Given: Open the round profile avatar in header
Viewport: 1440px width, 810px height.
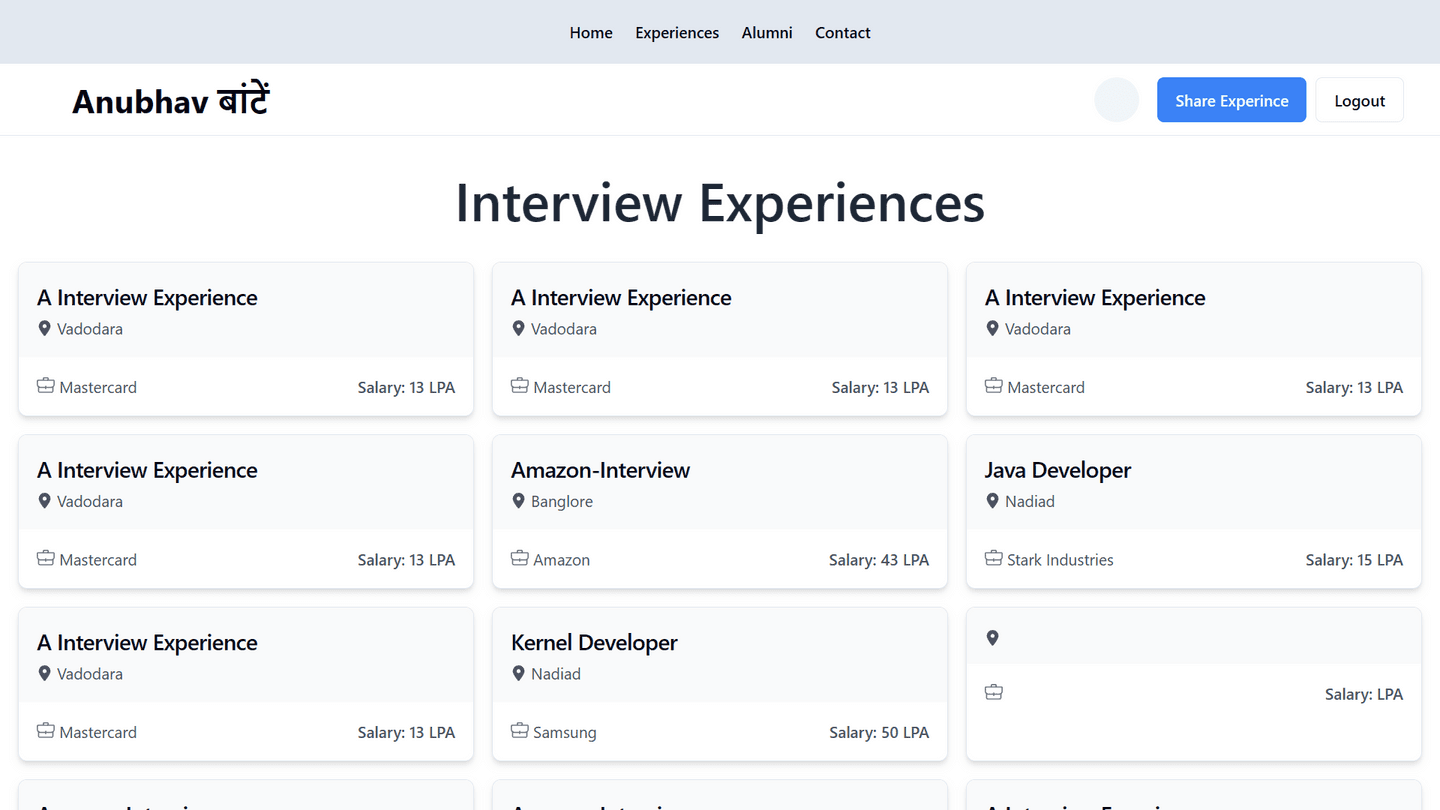Looking at the screenshot, I should click(x=1116, y=100).
